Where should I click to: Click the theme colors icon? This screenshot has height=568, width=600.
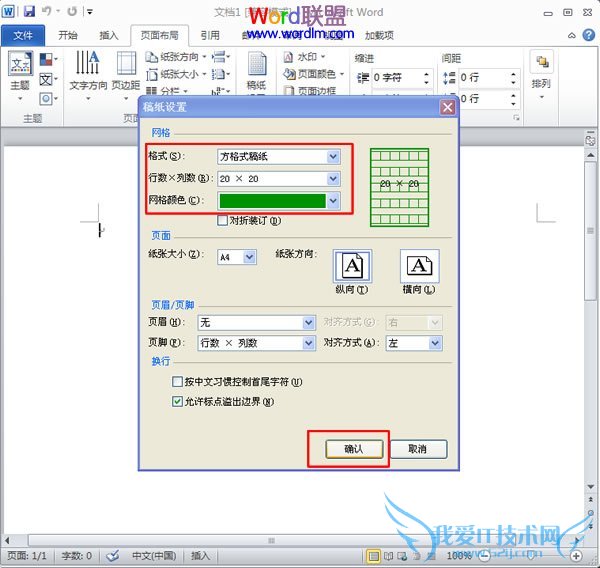pyautogui.click(x=46, y=59)
